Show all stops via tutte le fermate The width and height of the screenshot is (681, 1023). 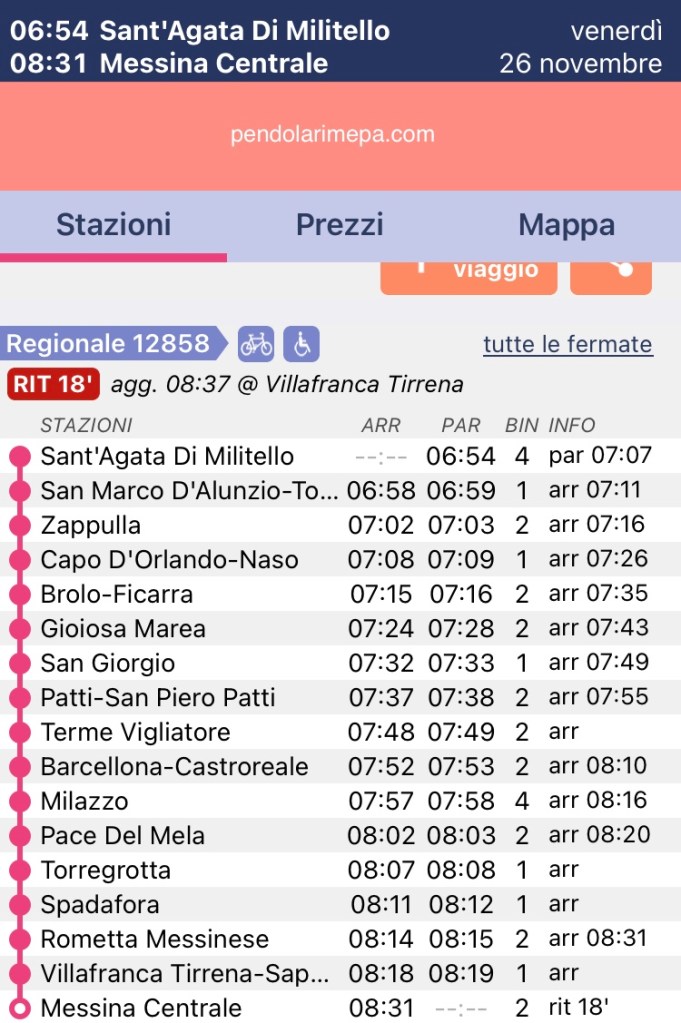click(x=567, y=345)
